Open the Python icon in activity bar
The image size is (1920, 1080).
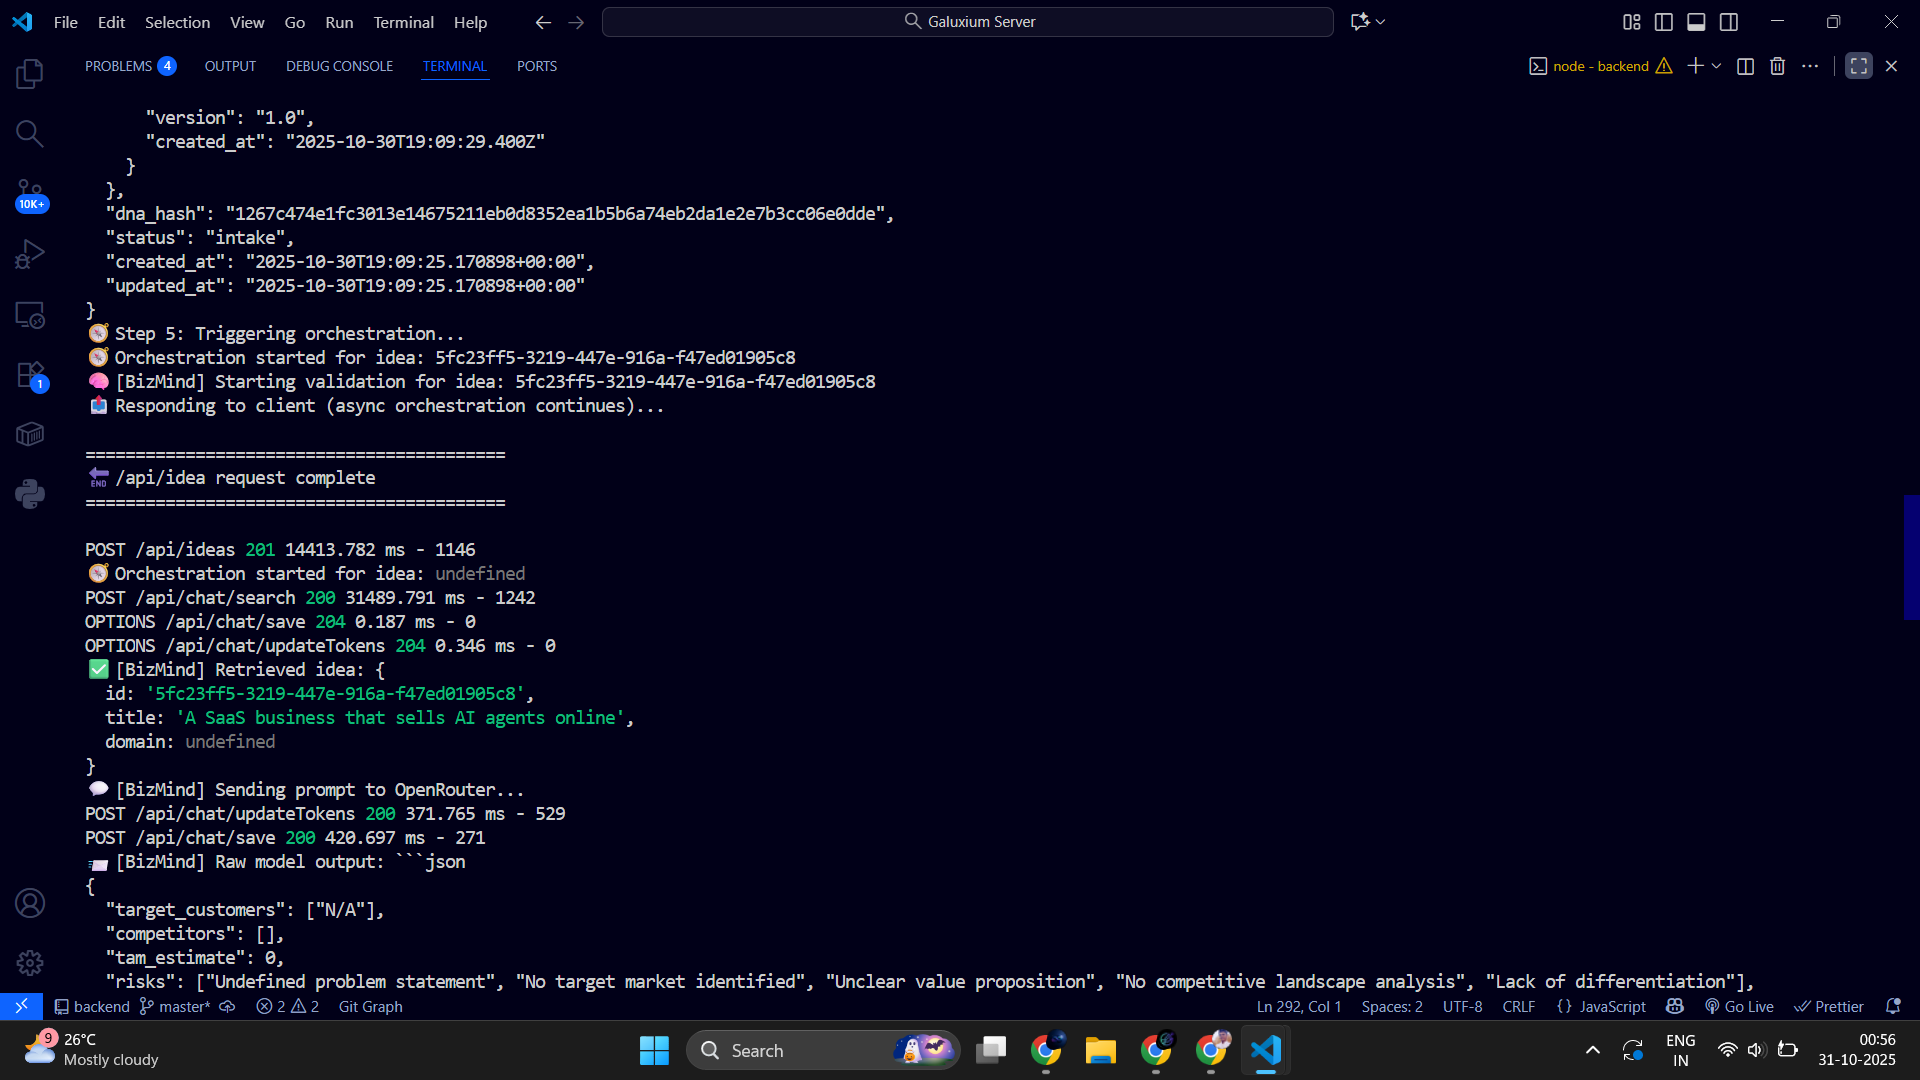[x=30, y=494]
